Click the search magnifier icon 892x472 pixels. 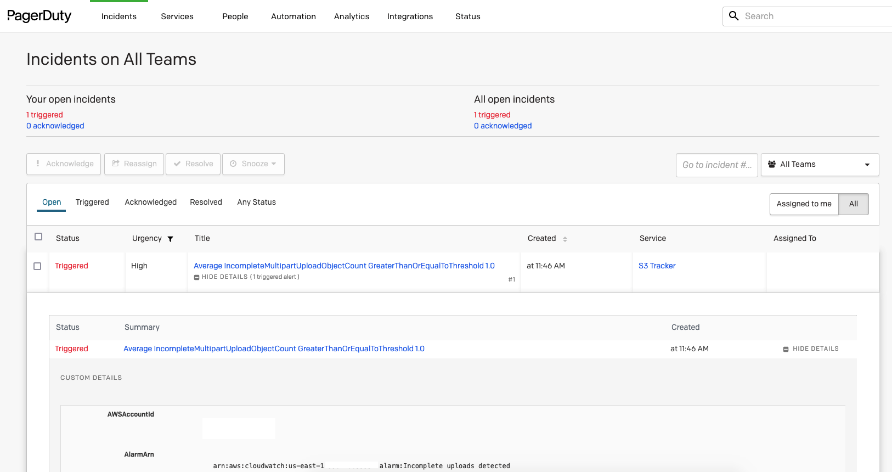(734, 16)
